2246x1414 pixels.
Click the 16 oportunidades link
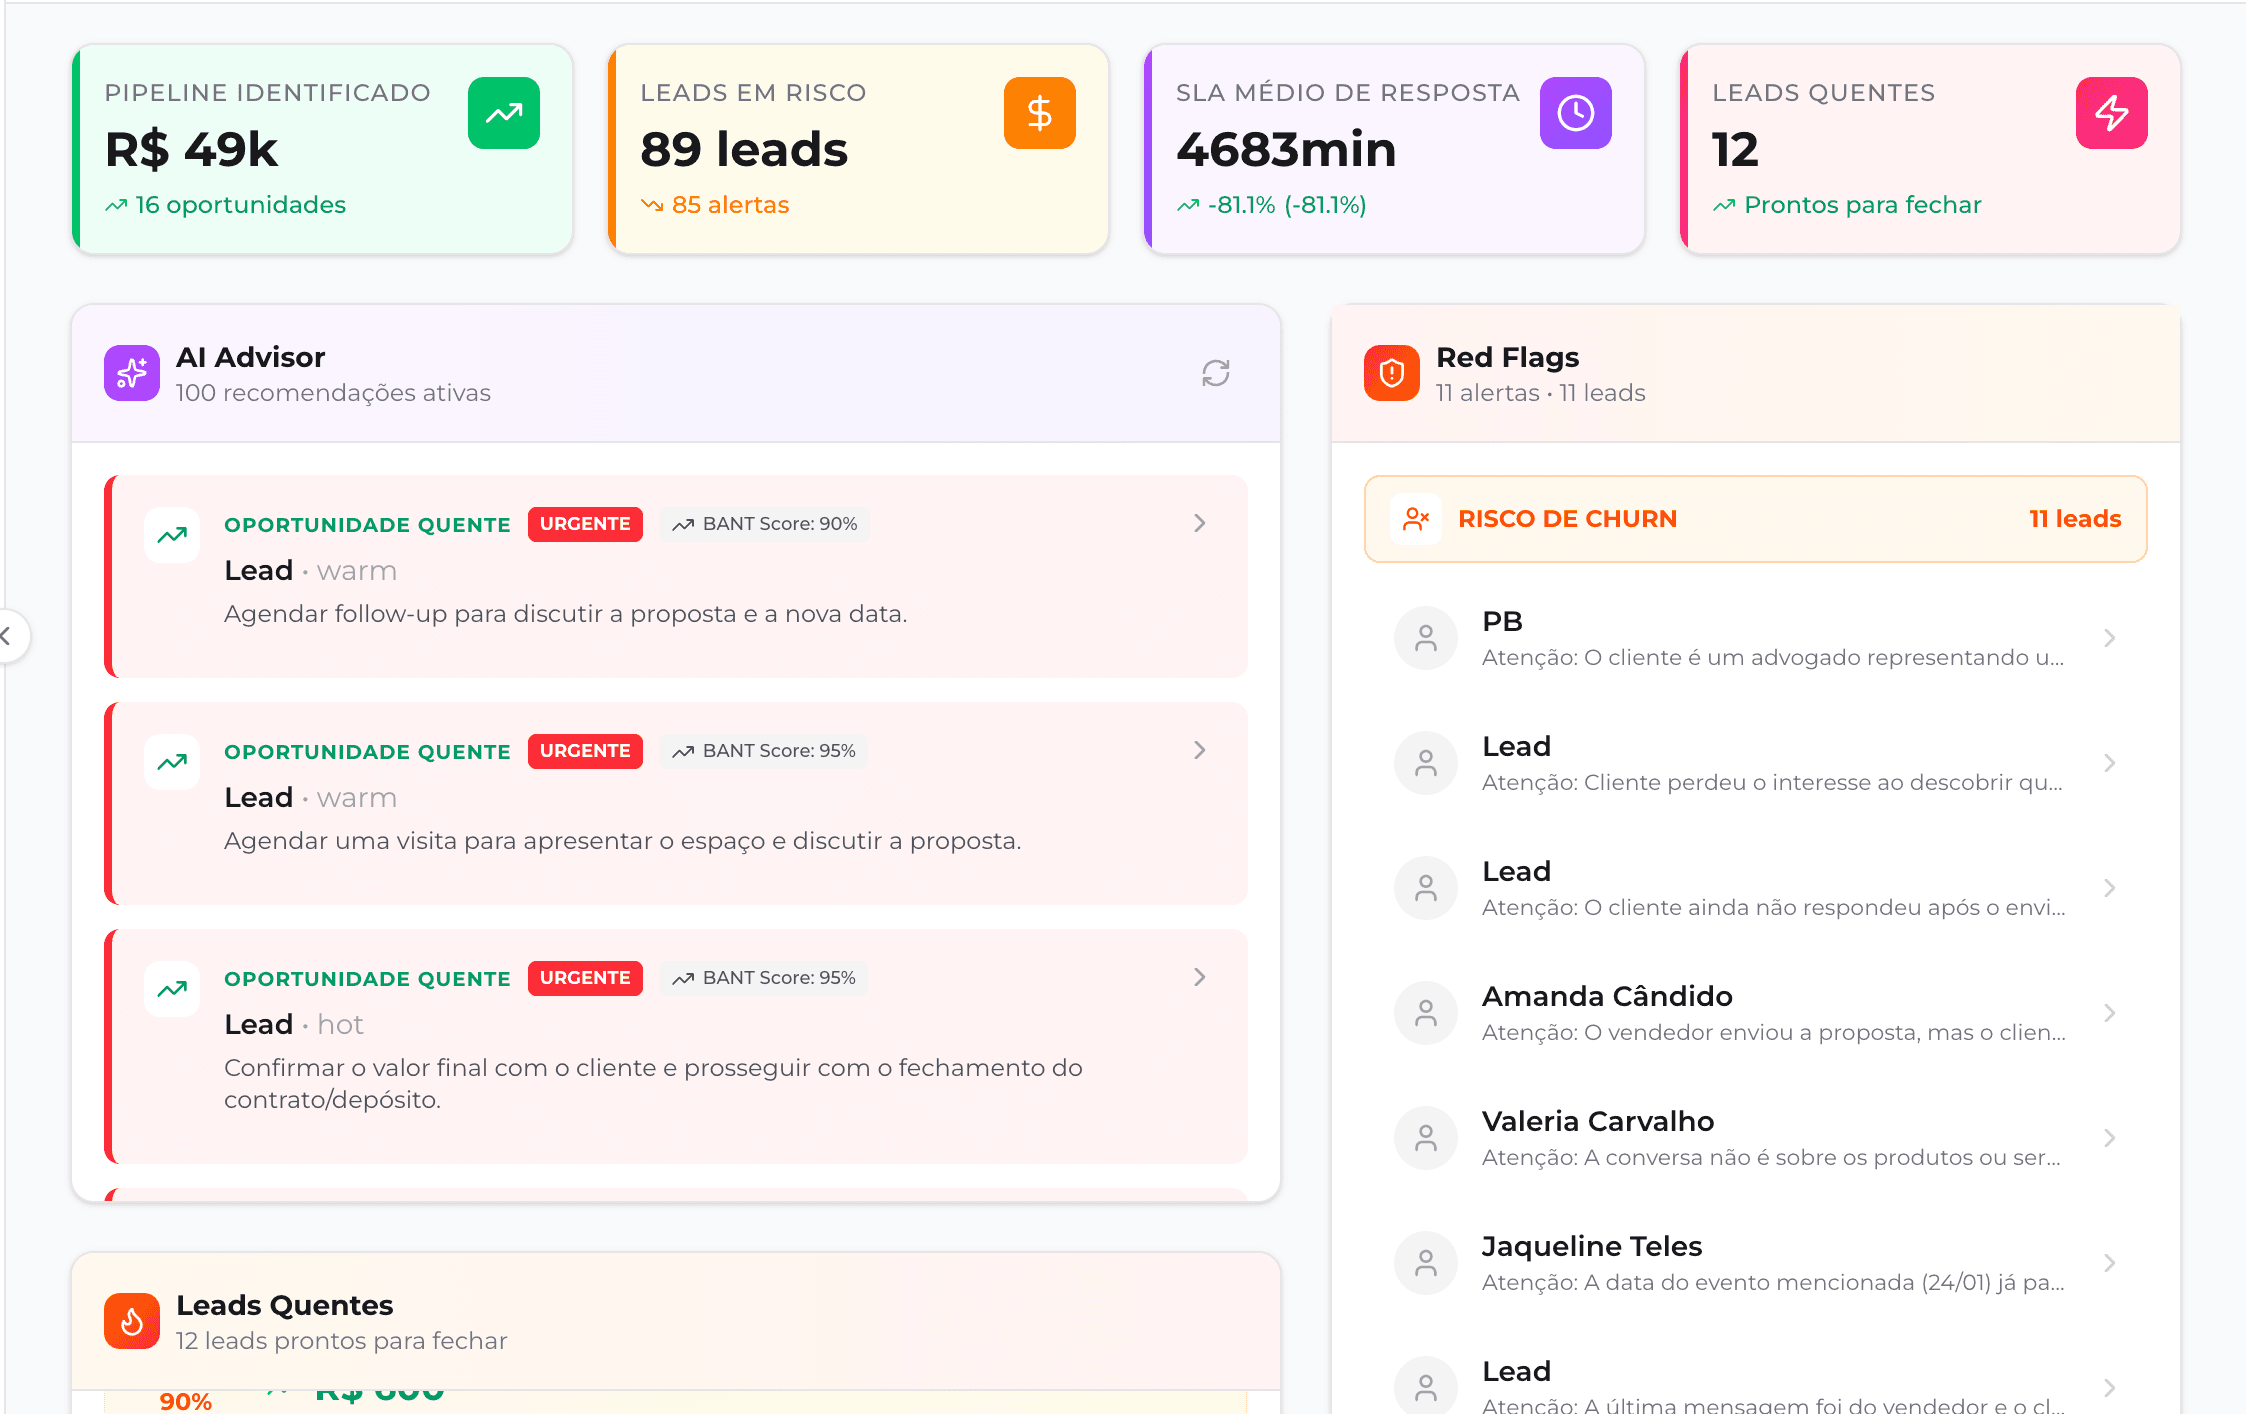pyautogui.click(x=240, y=205)
